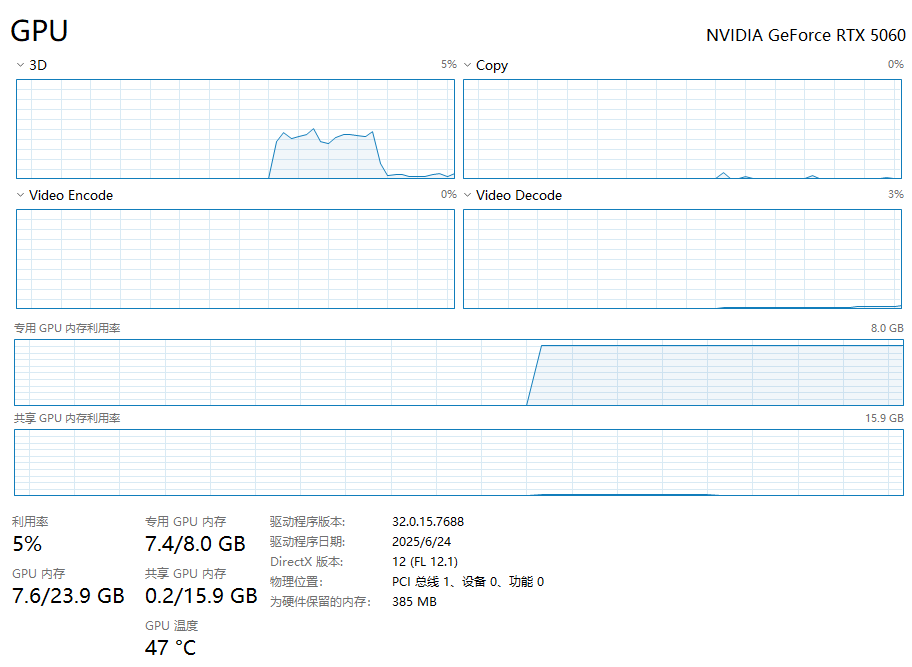Click inside the 3D utilization graph
The width and height of the screenshot is (912, 667).
[x=235, y=128]
